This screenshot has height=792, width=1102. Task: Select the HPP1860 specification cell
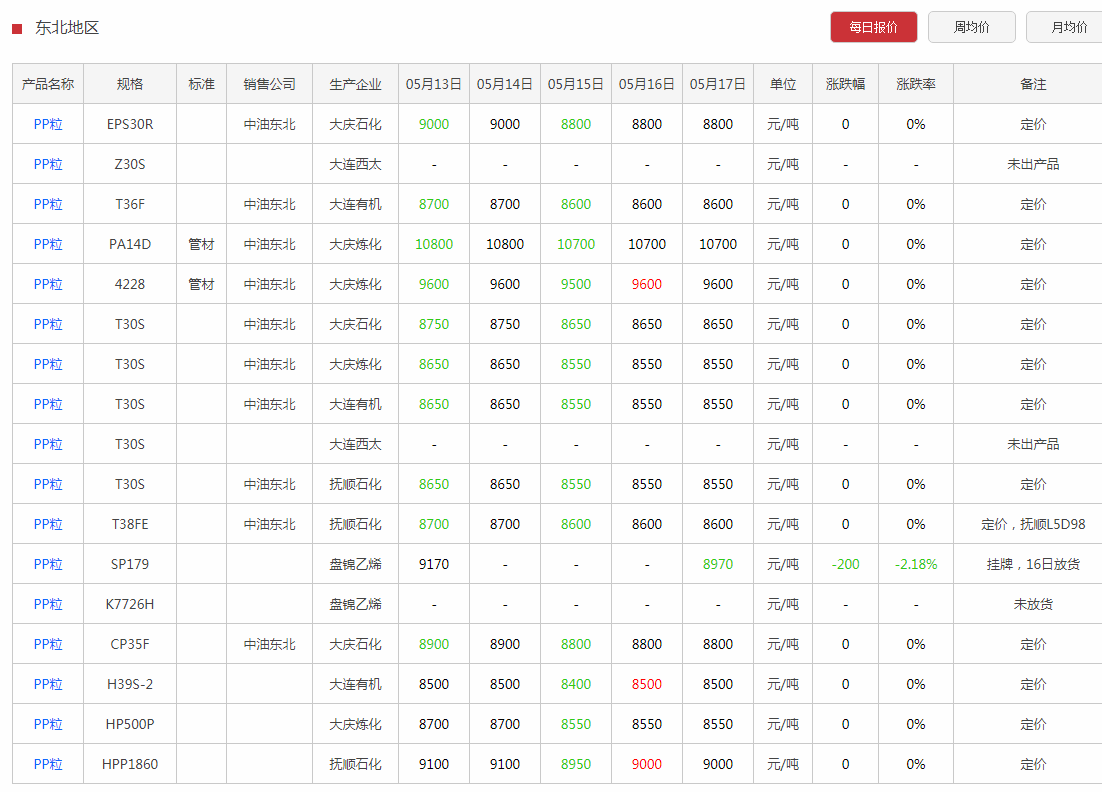coord(130,765)
